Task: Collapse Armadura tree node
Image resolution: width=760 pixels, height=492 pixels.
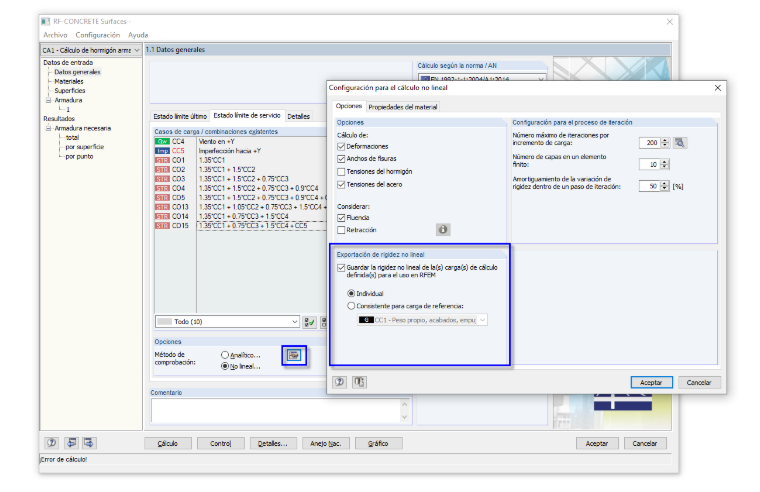Action: click(x=48, y=100)
